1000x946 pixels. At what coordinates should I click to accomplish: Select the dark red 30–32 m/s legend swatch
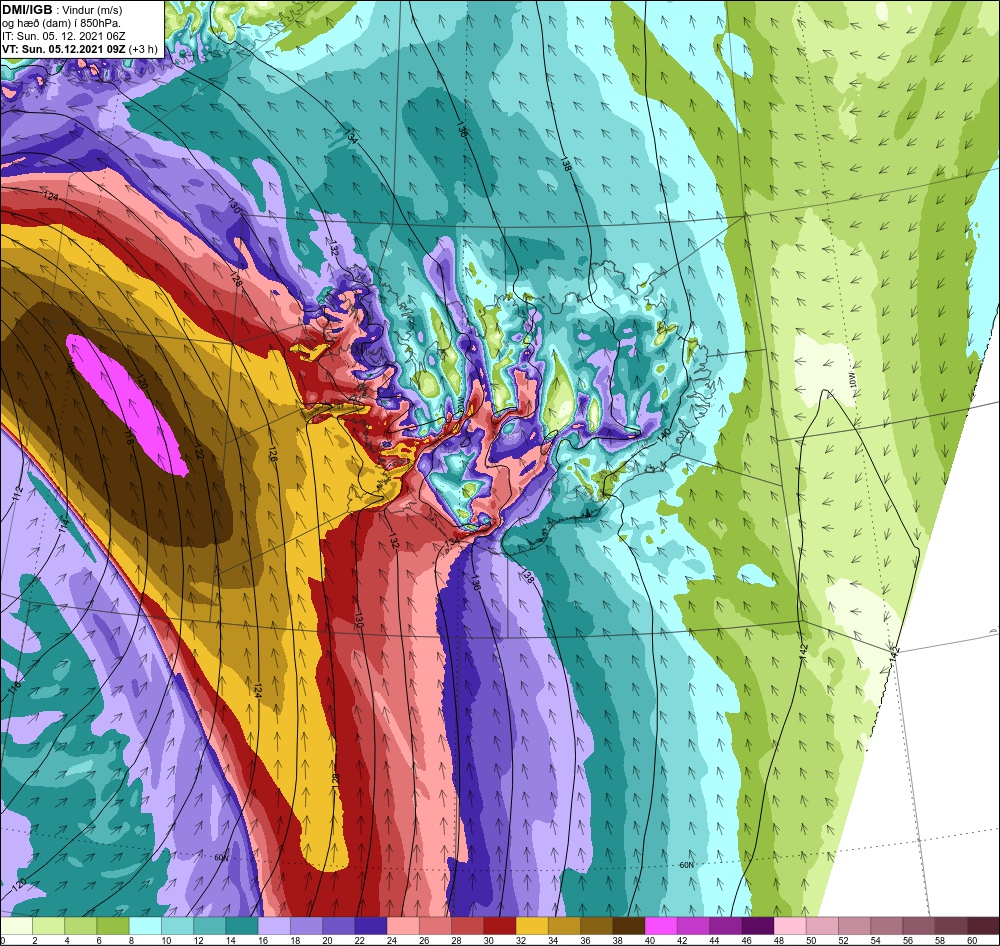499,925
